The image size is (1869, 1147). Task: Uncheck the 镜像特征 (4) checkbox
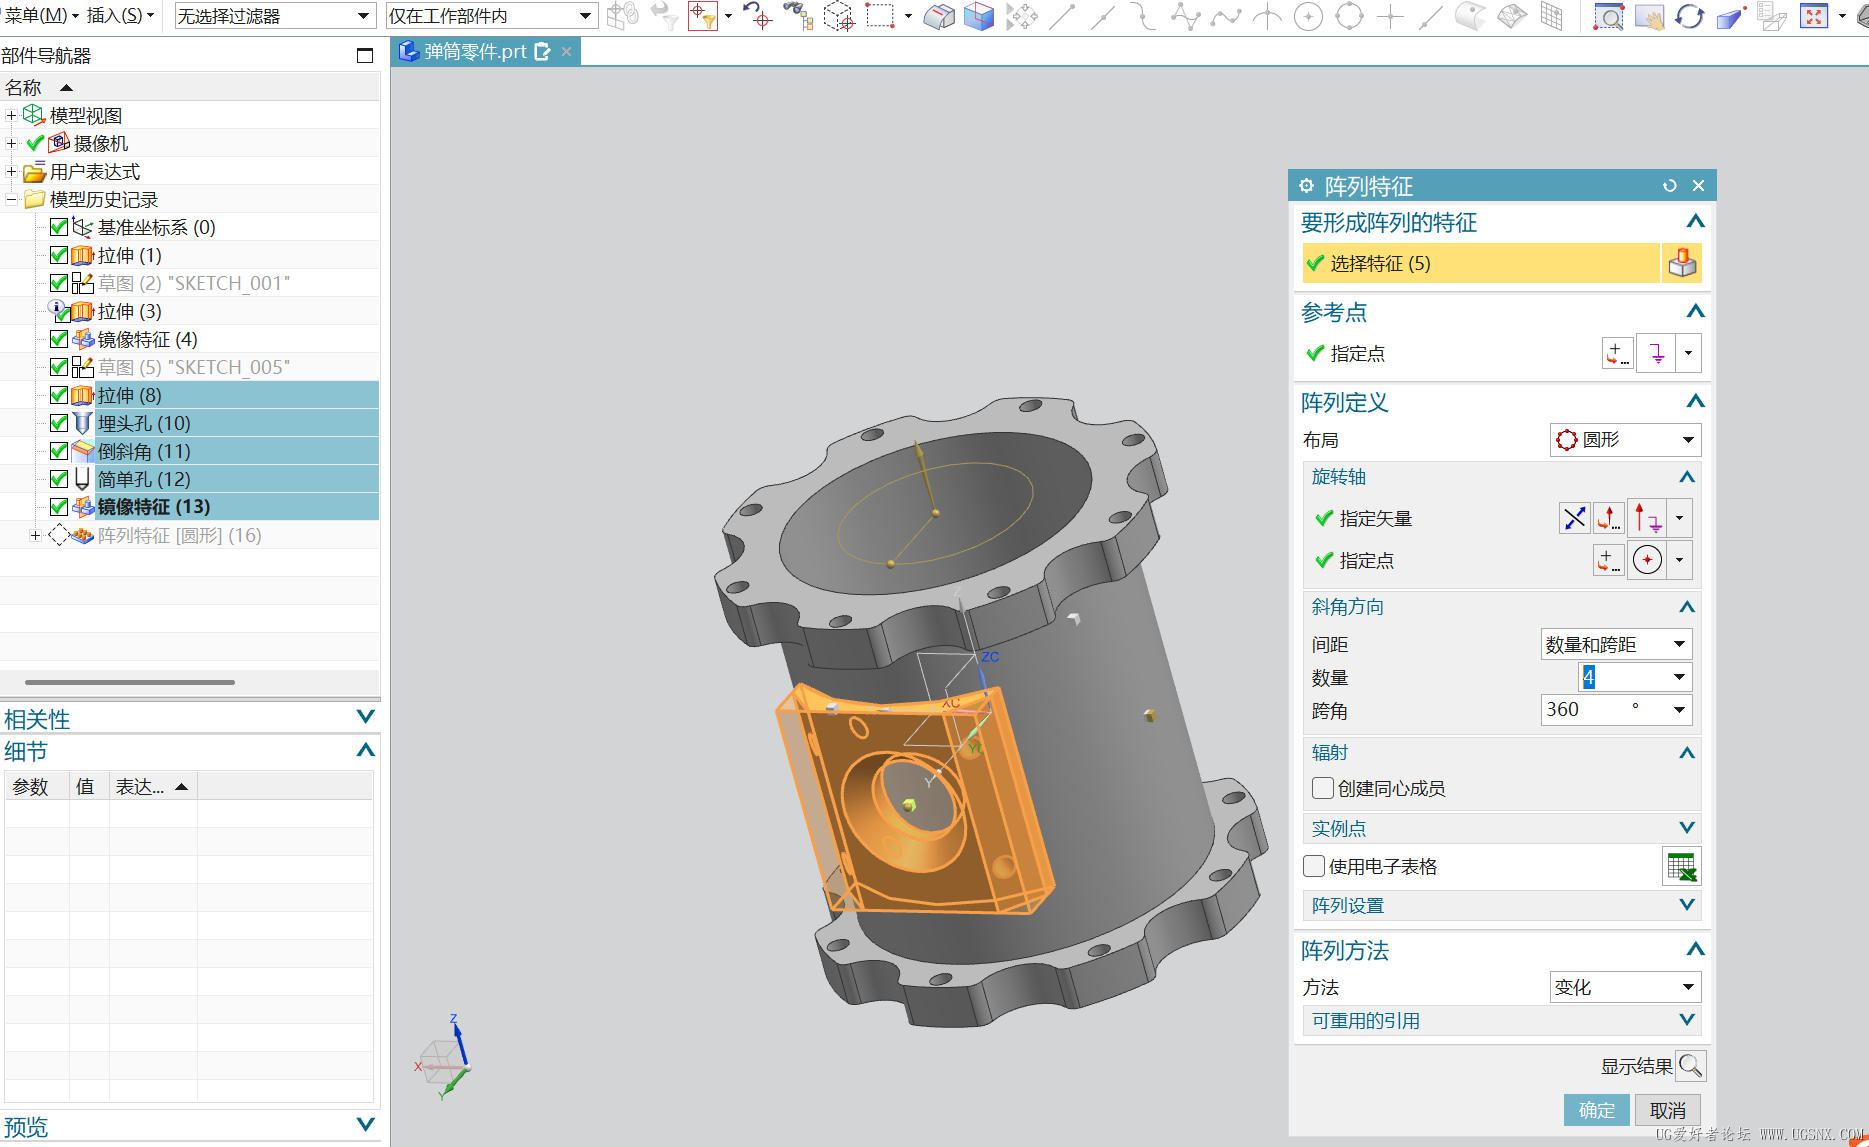coord(59,339)
